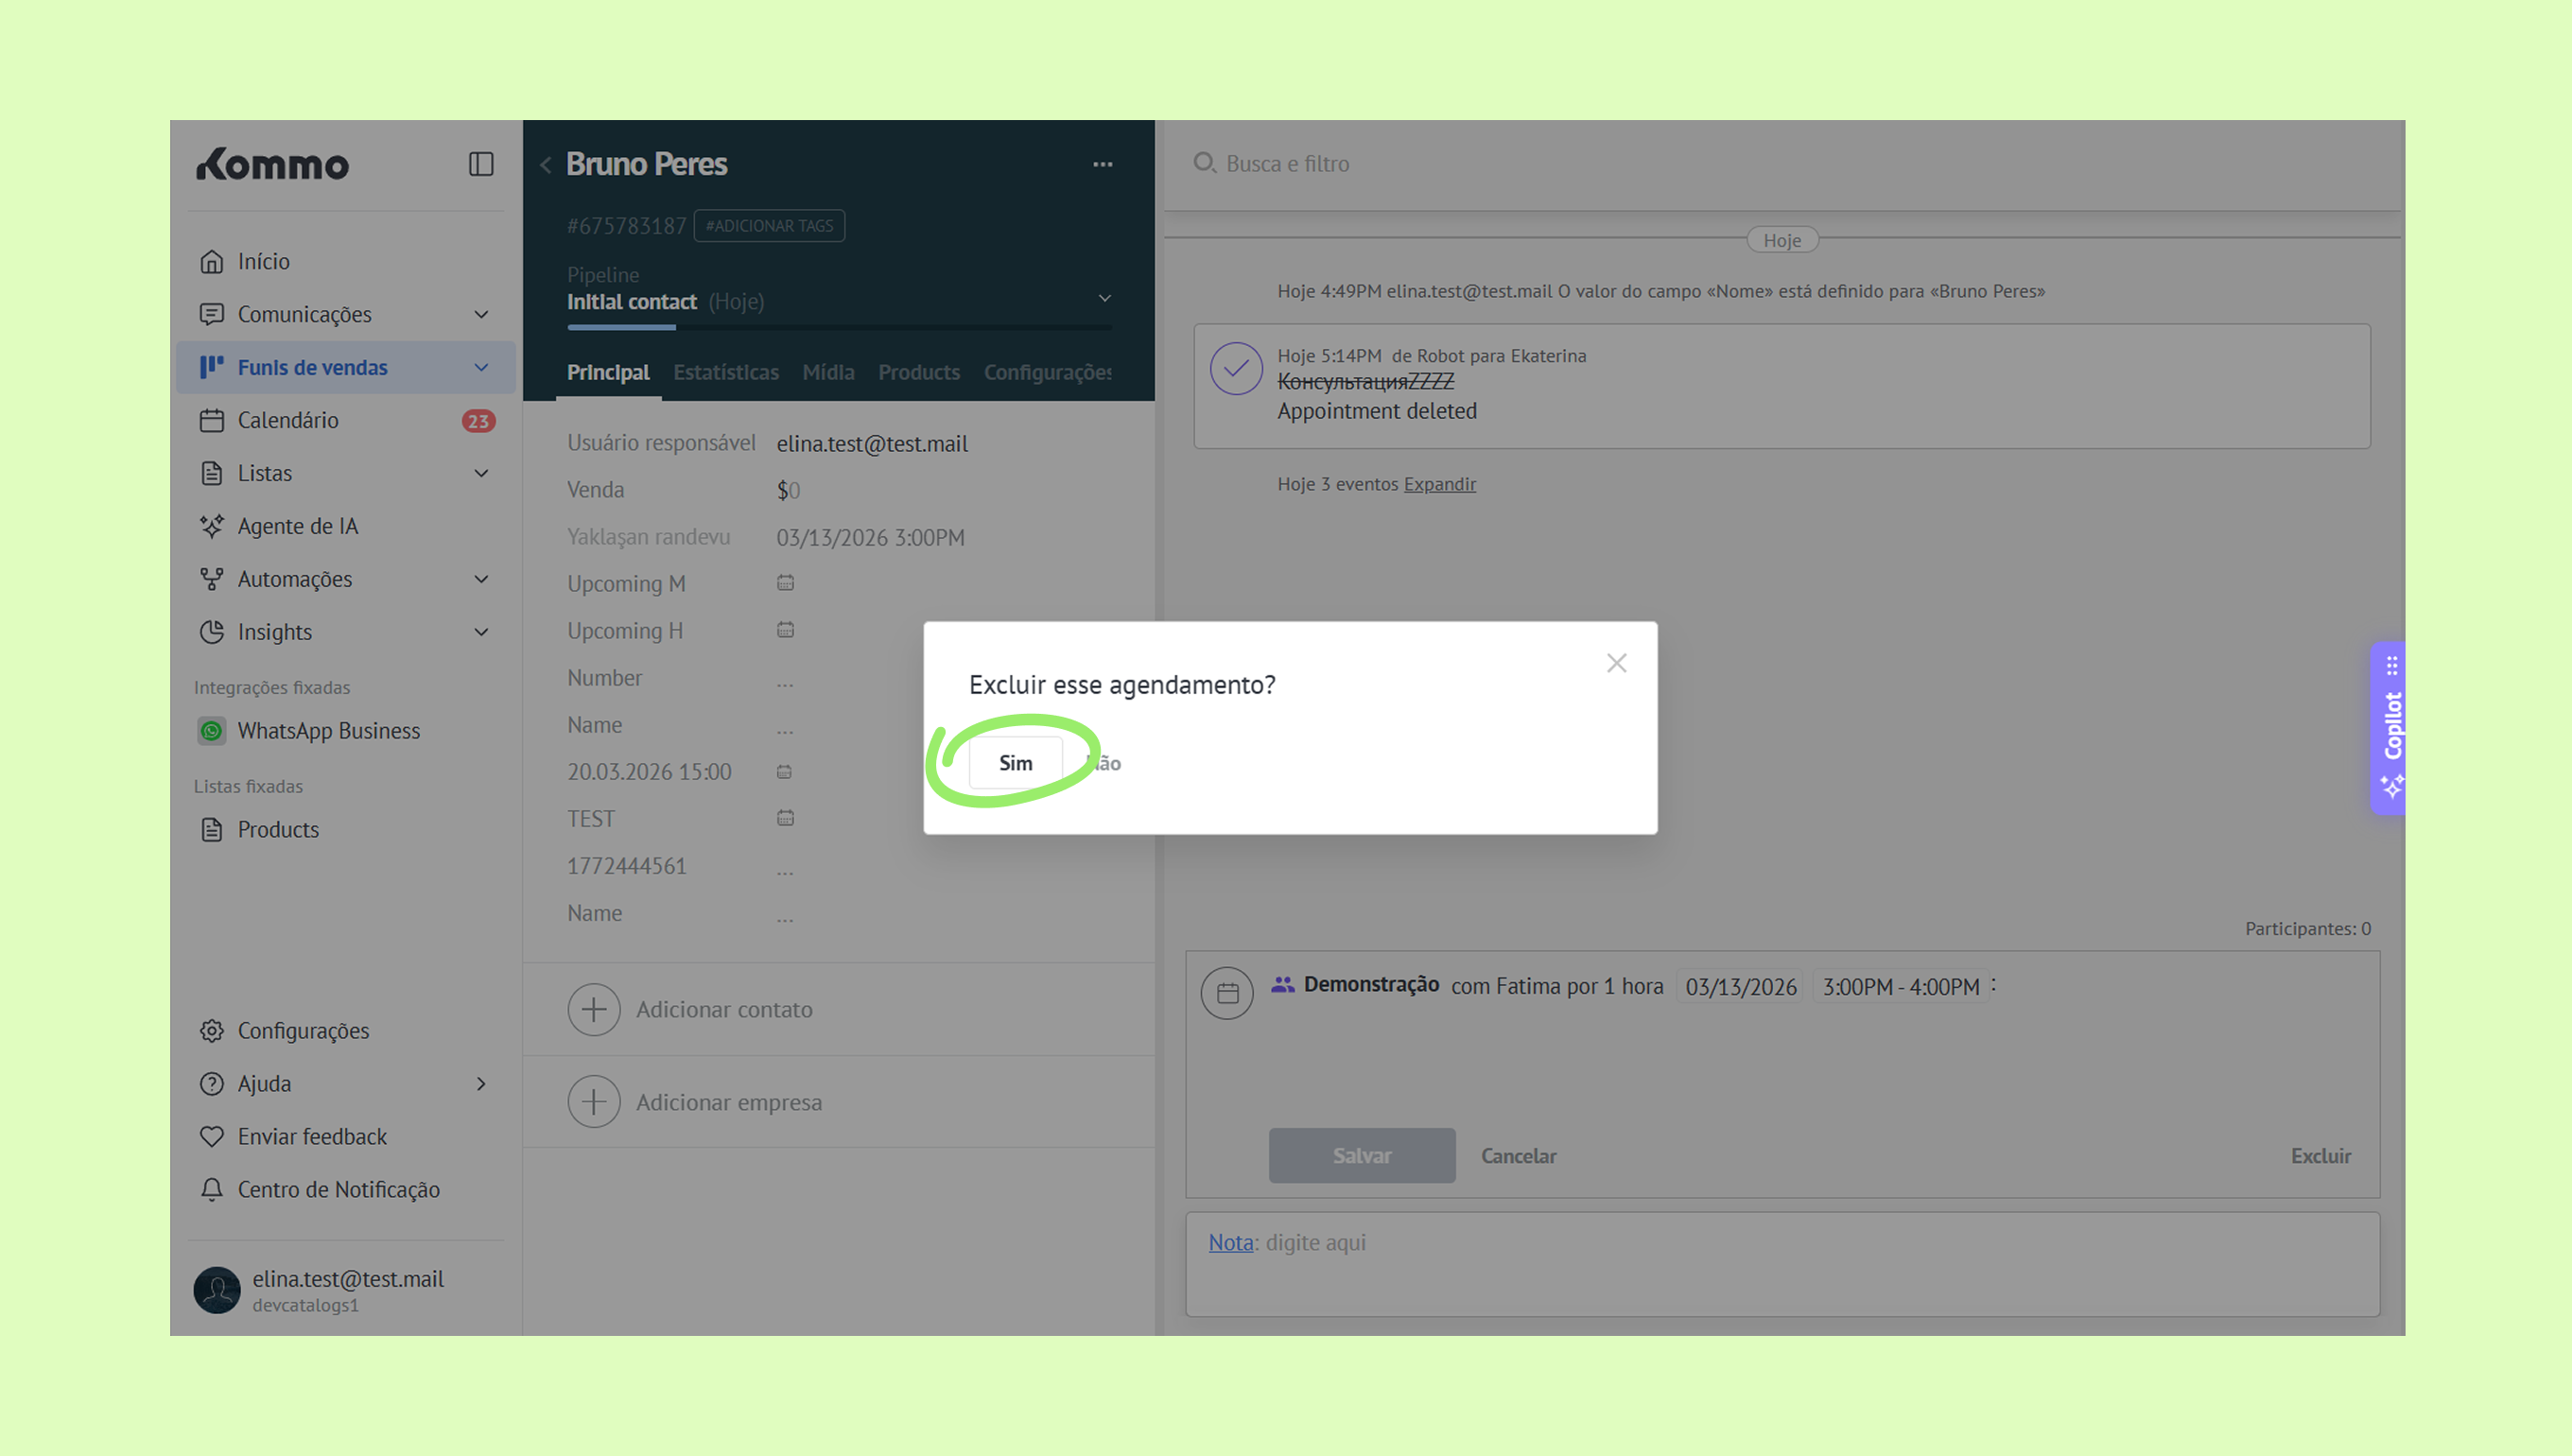The width and height of the screenshot is (2572, 1456).
Task: Expand the Comunicações menu chevron
Action: pos(481,314)
